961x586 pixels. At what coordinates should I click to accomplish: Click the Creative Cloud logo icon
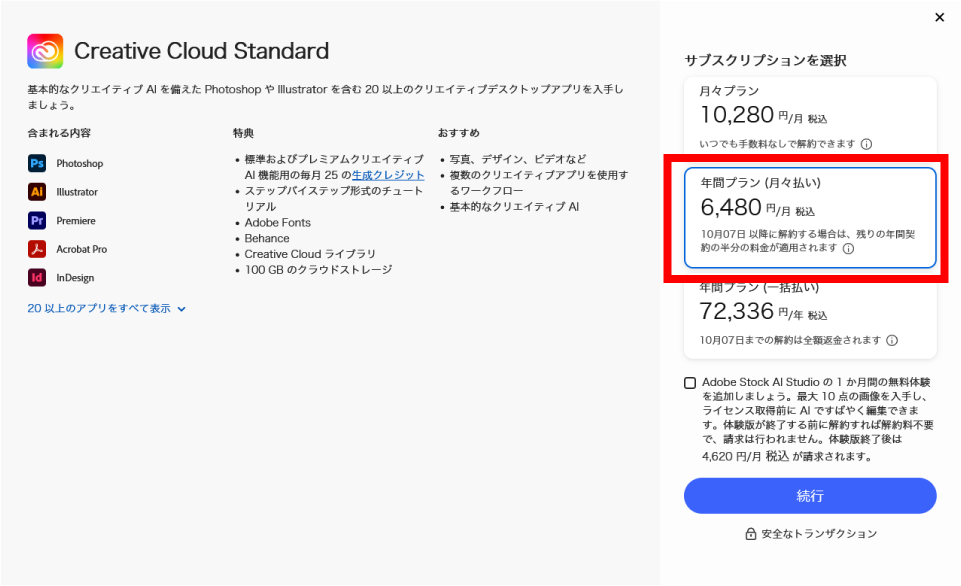pyautogui.click(x=45, y=51)
